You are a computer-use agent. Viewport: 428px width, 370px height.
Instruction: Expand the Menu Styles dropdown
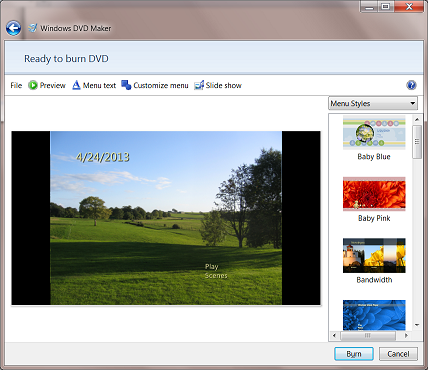coord(373,104)
